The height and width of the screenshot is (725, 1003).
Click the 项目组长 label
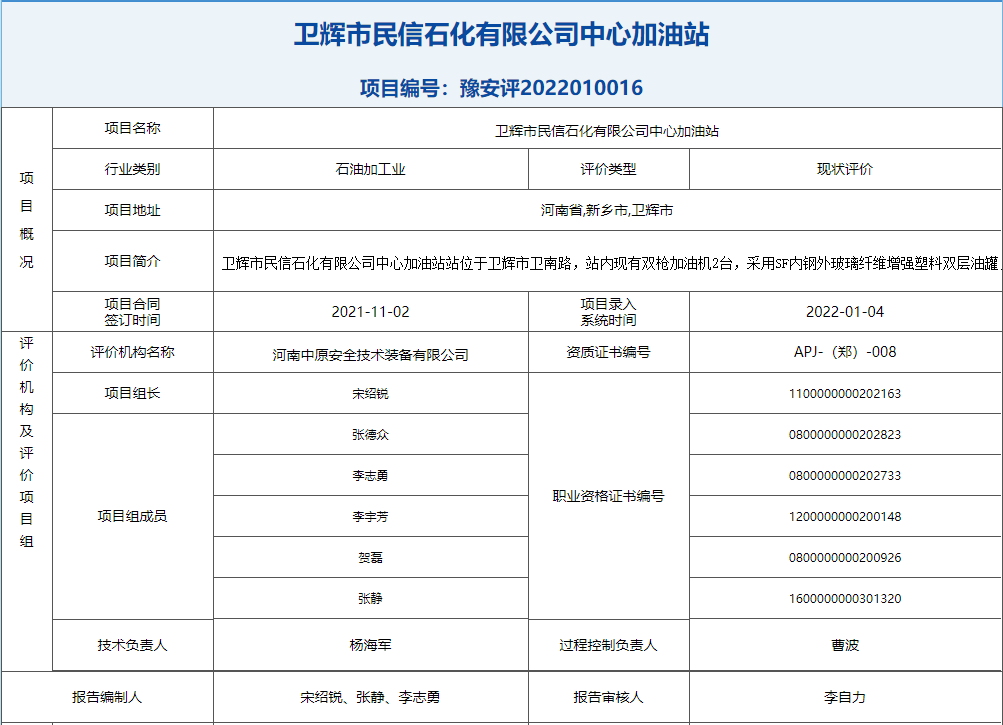coord(132,393)
